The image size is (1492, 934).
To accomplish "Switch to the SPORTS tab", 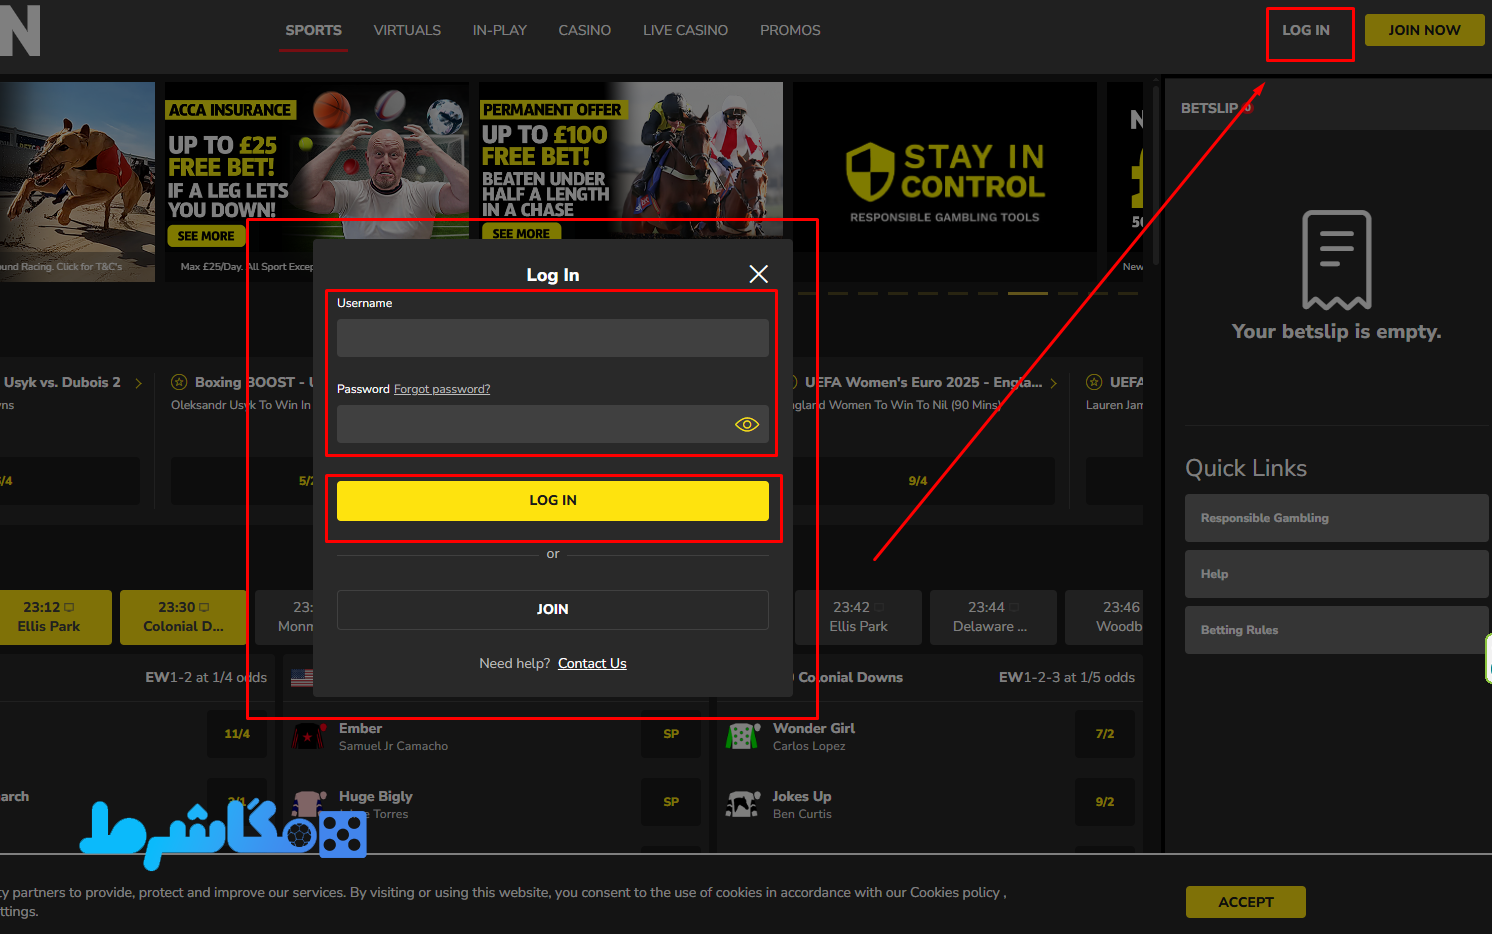I will (314, 30).
